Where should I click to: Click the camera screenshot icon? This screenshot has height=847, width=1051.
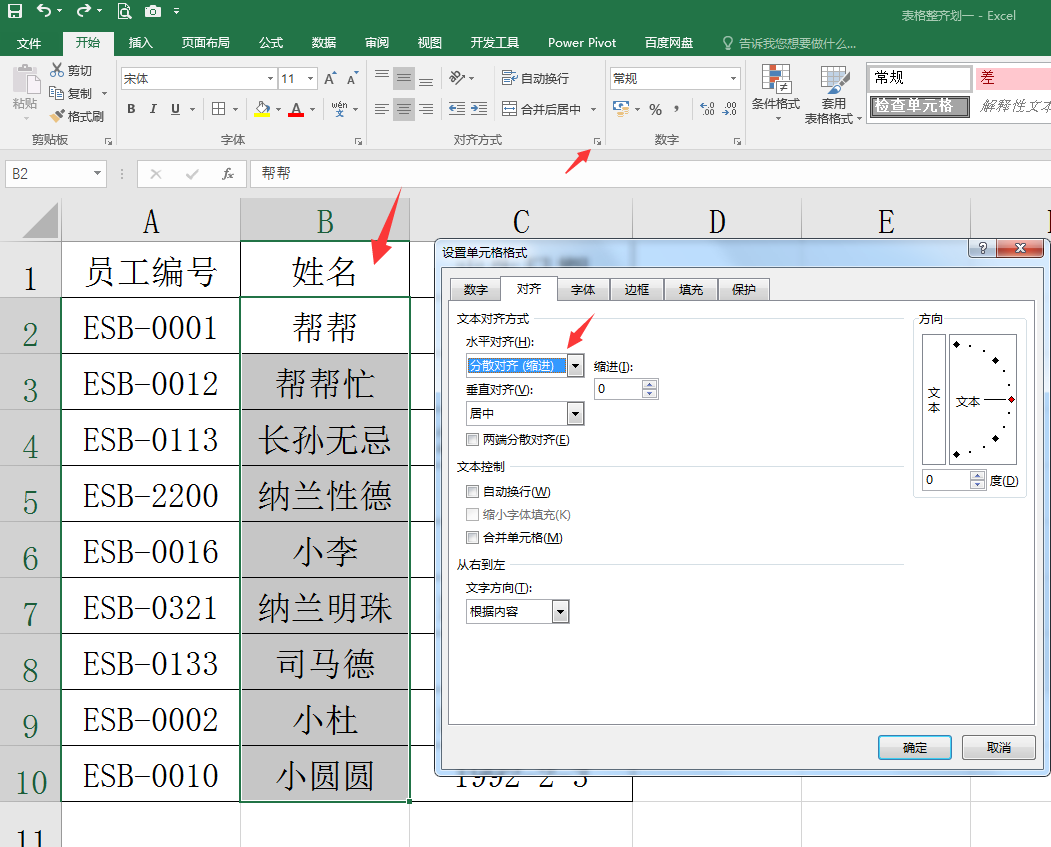tap(153, 11)
